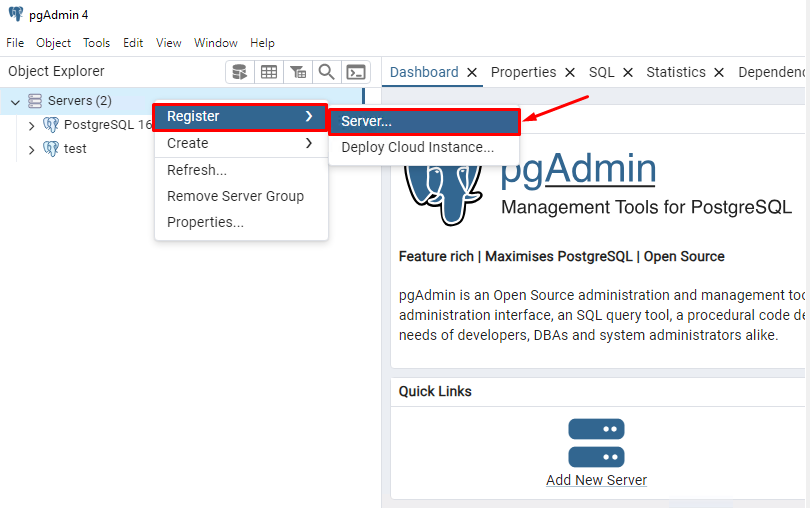This screenshot has height=508, width=810.
Task: Select Refresh... in the context menu
Action: [x=241, y=170]
